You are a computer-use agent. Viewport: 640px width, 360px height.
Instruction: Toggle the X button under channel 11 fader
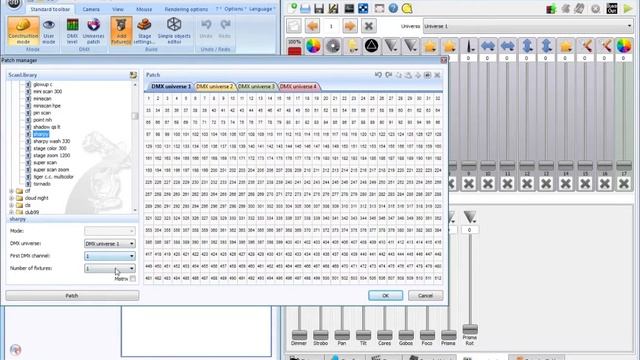(x=507, y=184)
